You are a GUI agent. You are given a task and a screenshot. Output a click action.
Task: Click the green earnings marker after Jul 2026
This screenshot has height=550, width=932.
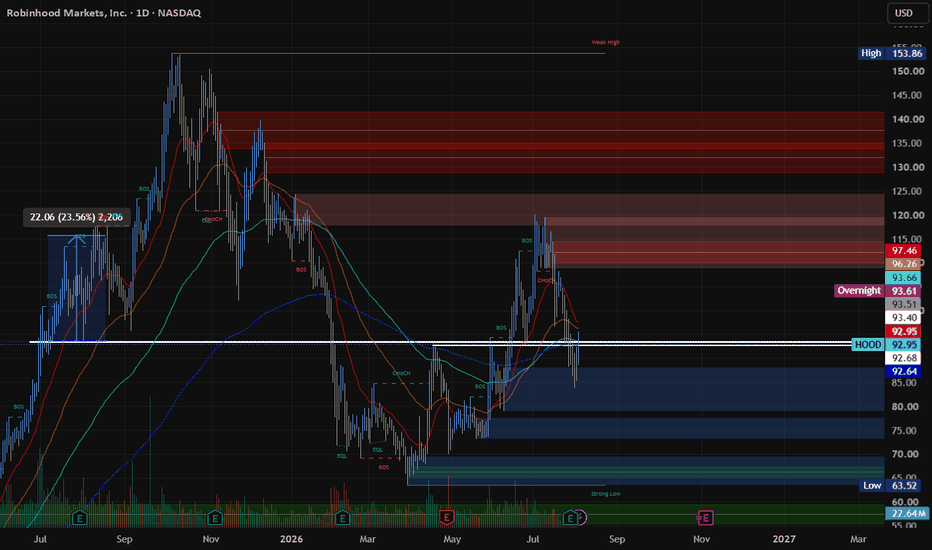tap(569, 518)
